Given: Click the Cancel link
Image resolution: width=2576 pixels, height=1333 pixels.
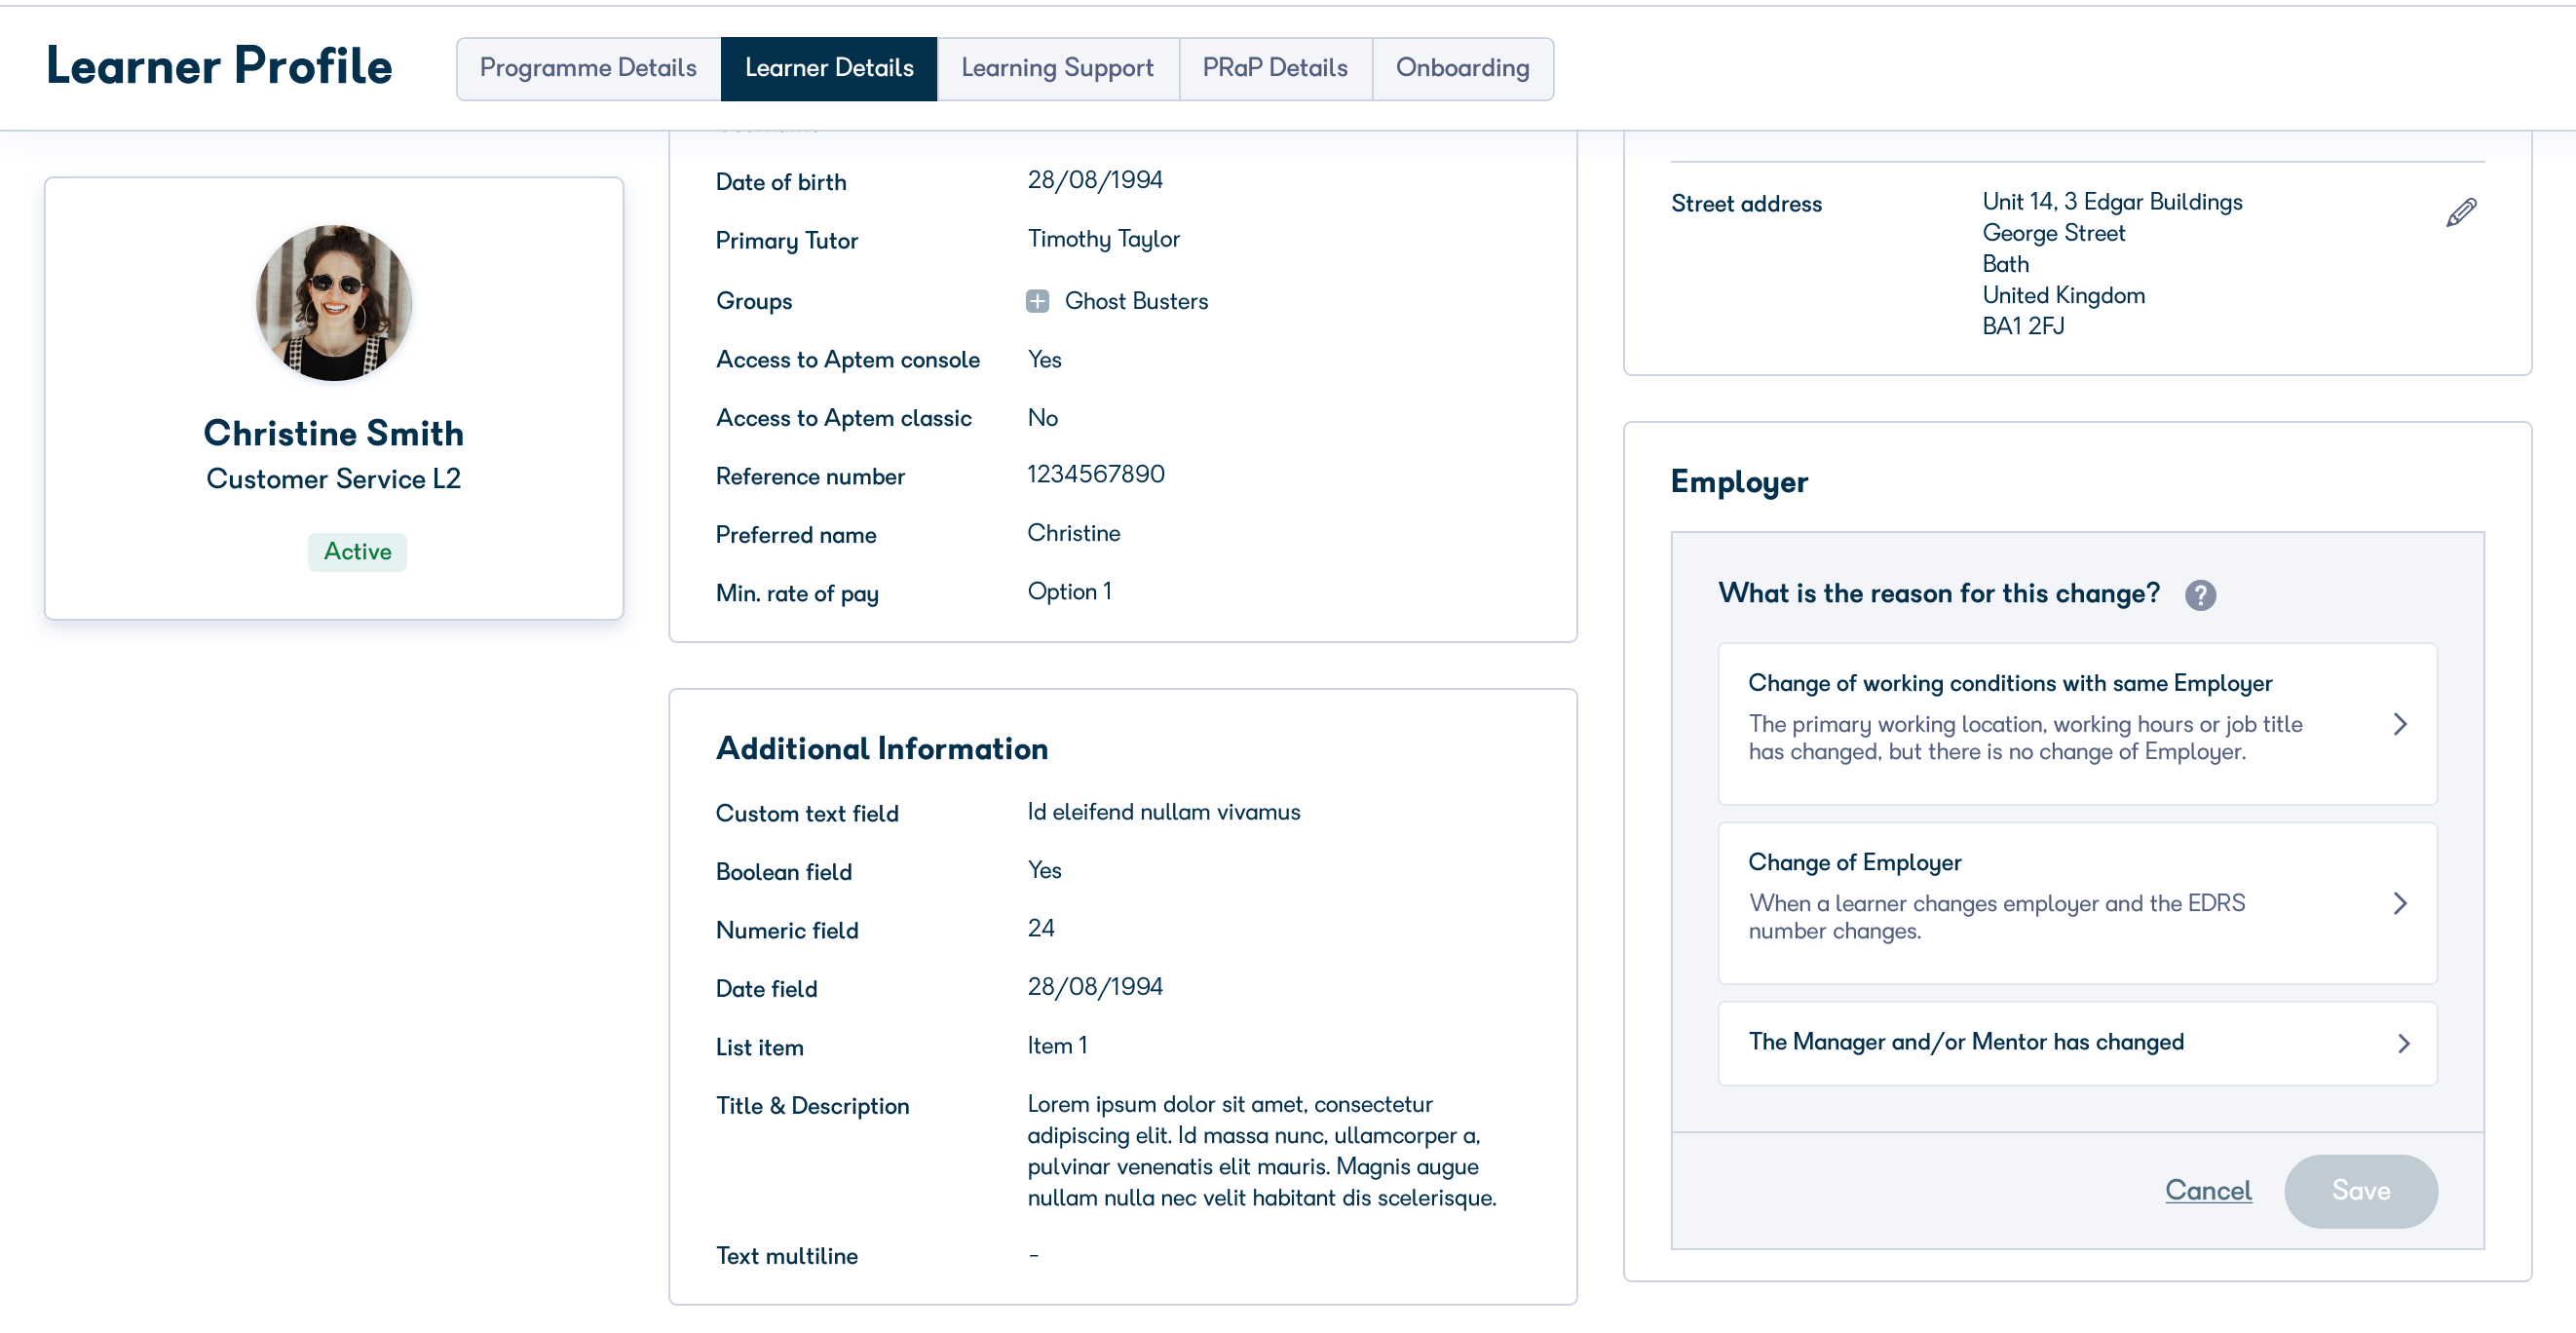Looking at the screenshot, I should [2208, 1190].
